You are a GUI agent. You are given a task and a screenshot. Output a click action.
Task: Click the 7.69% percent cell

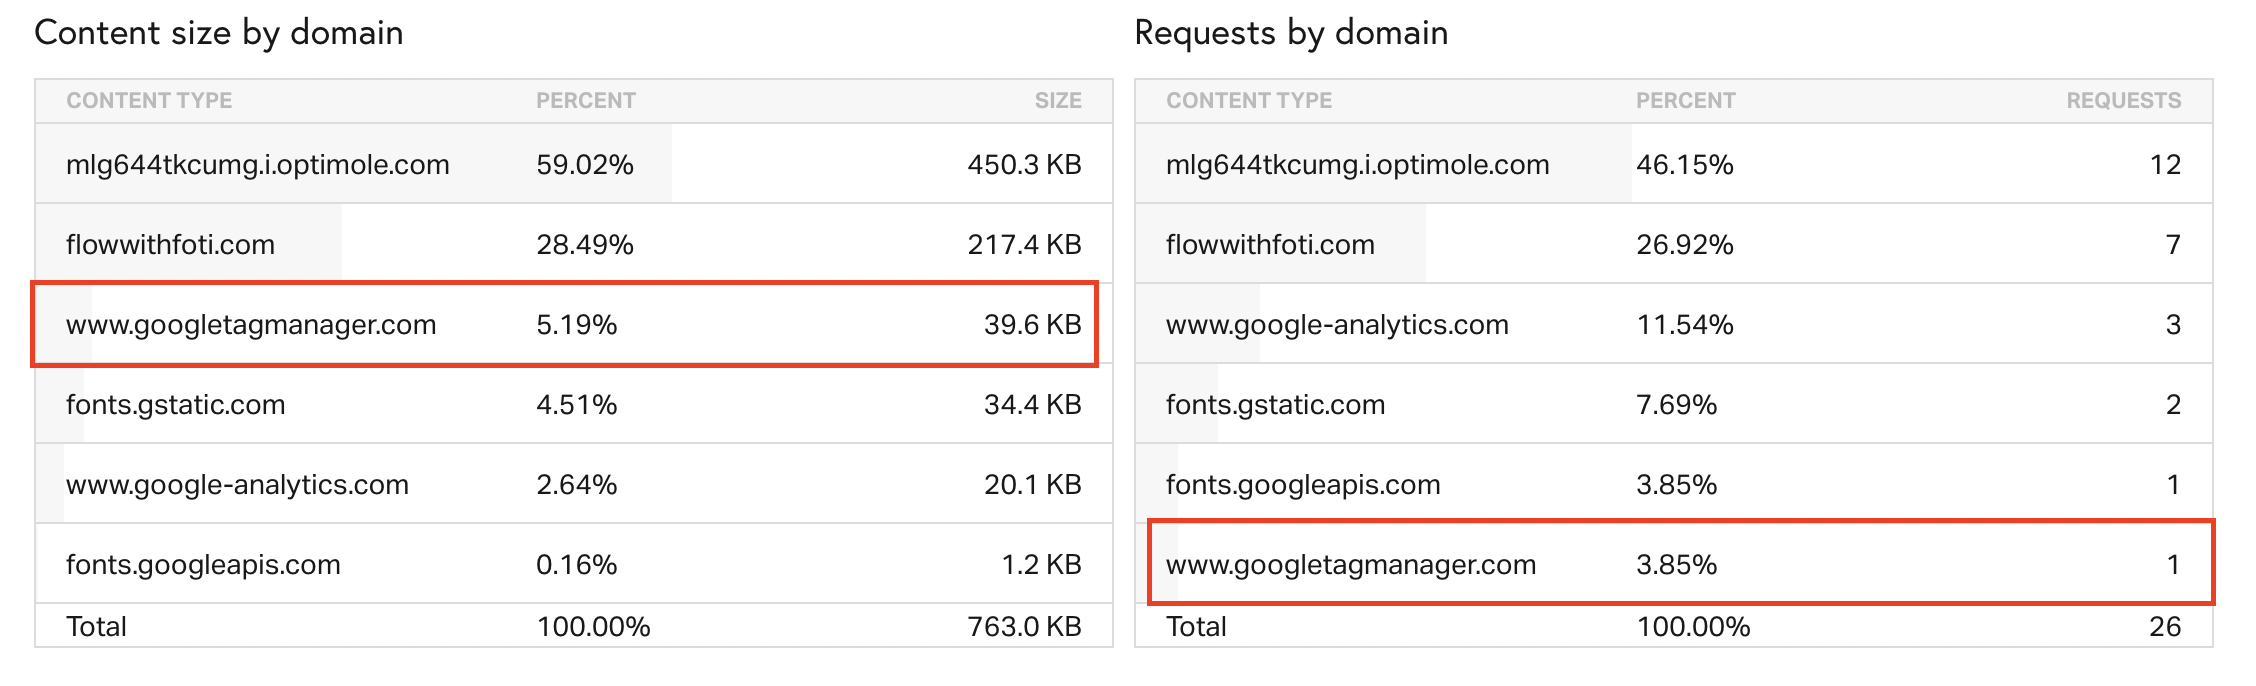click(1677, 405)
